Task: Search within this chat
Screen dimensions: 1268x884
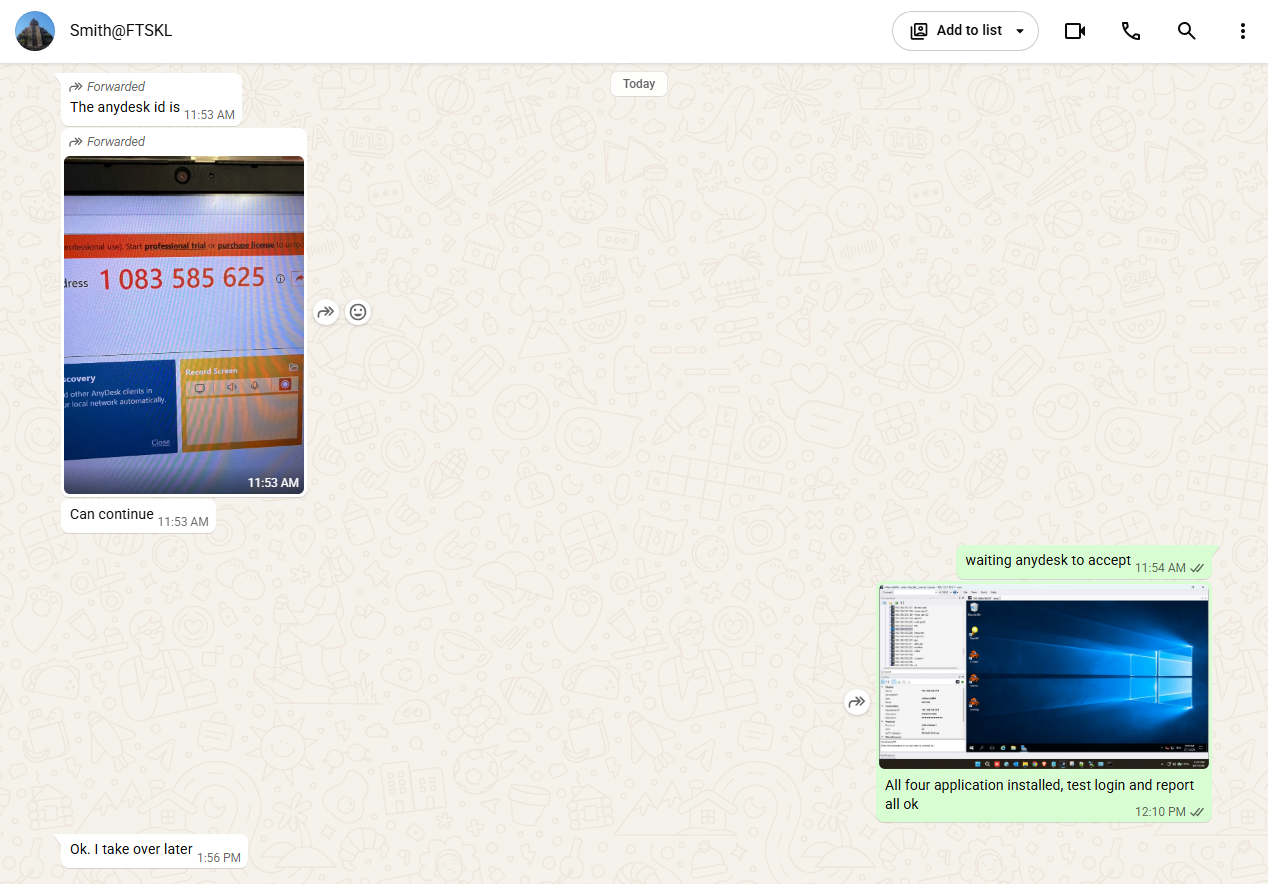Action: click(1187, 31)
